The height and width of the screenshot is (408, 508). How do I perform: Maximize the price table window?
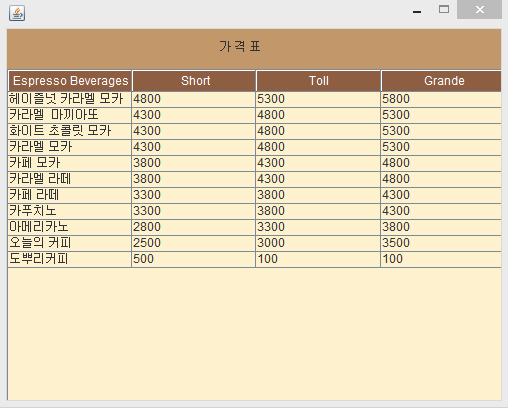coord(444,10)
